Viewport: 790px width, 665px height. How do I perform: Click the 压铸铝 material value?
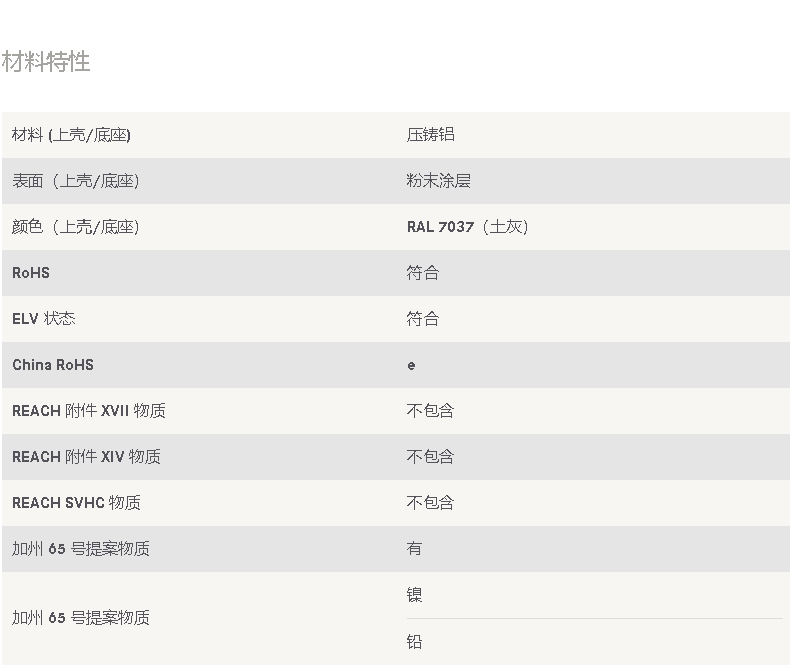click(431, 135)
